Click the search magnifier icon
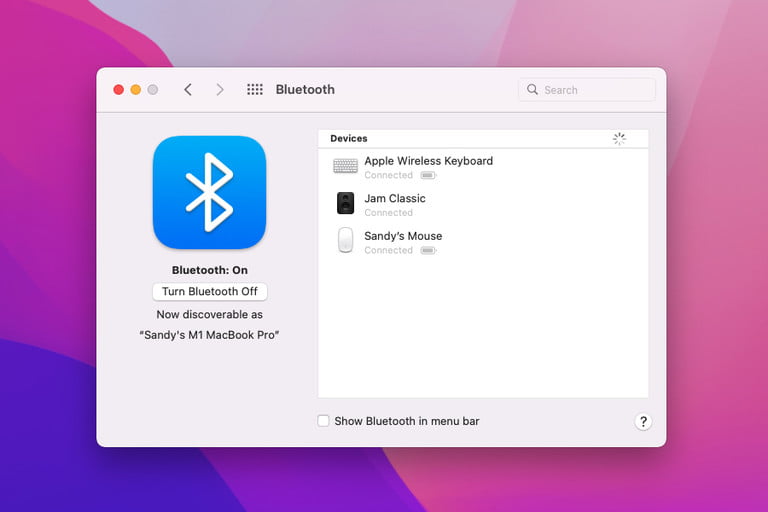 coord(532,89)
